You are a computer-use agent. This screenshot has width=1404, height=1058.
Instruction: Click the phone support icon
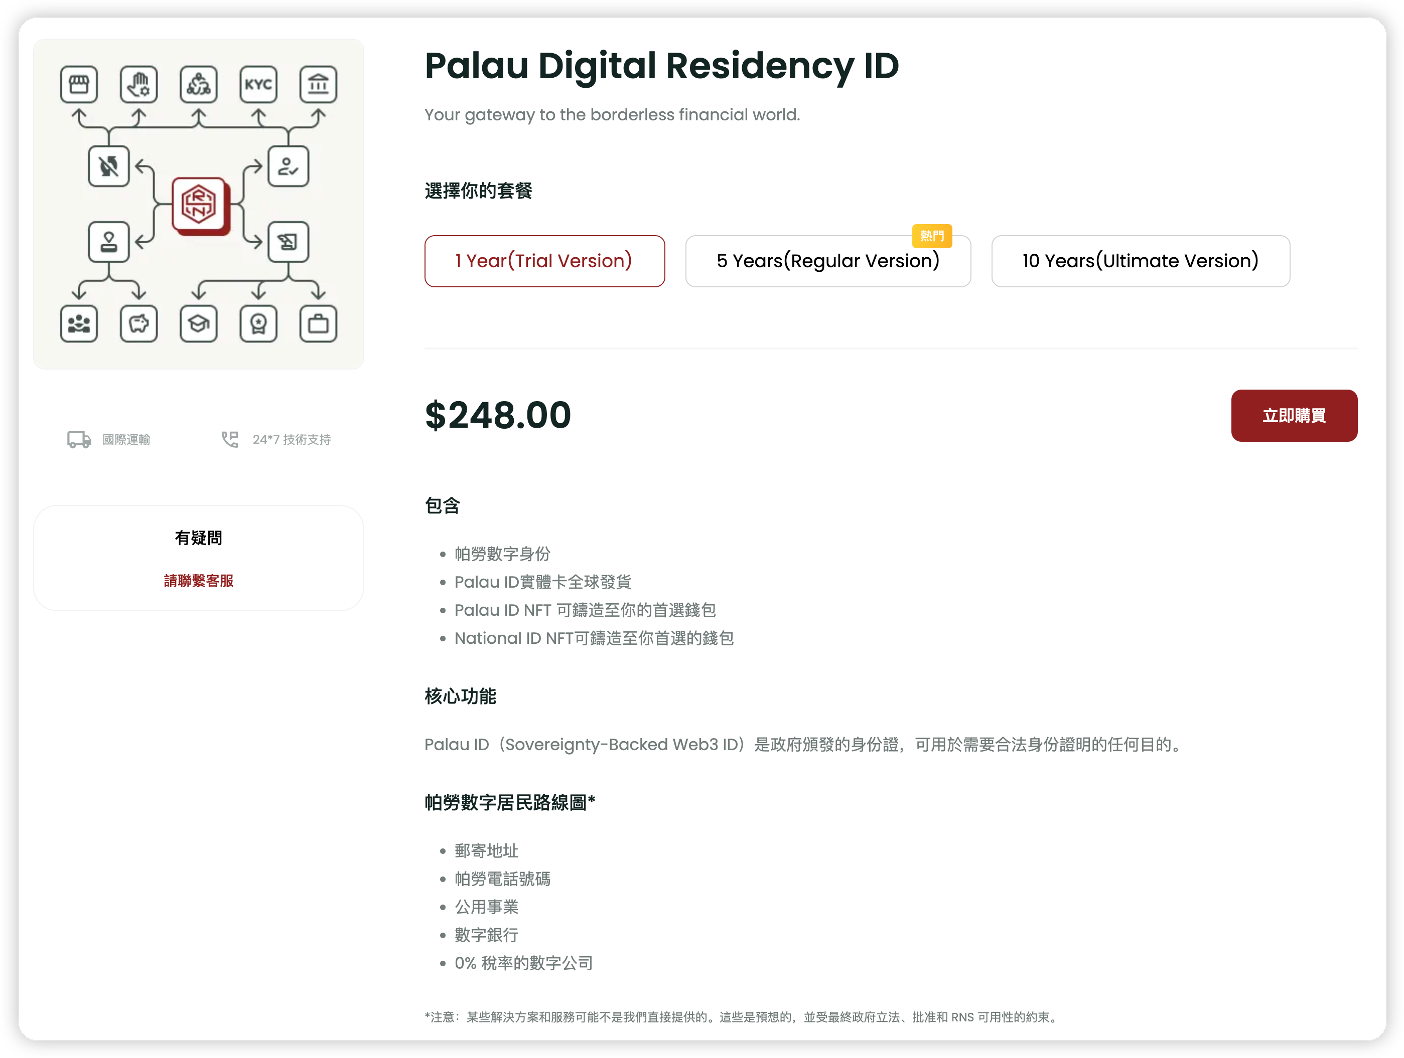[x=230, y=440]
